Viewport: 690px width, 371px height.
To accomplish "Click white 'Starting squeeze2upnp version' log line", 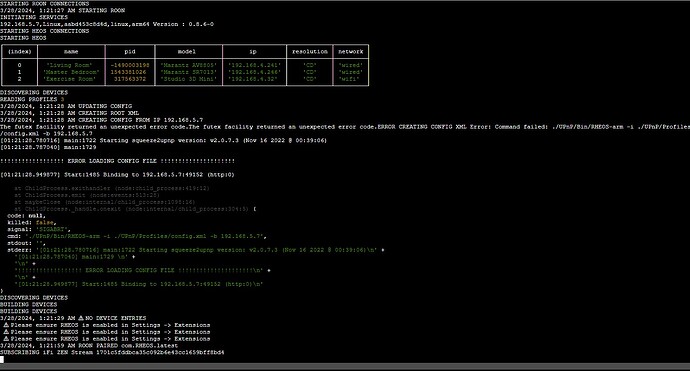I will click(x=163, y=140).
